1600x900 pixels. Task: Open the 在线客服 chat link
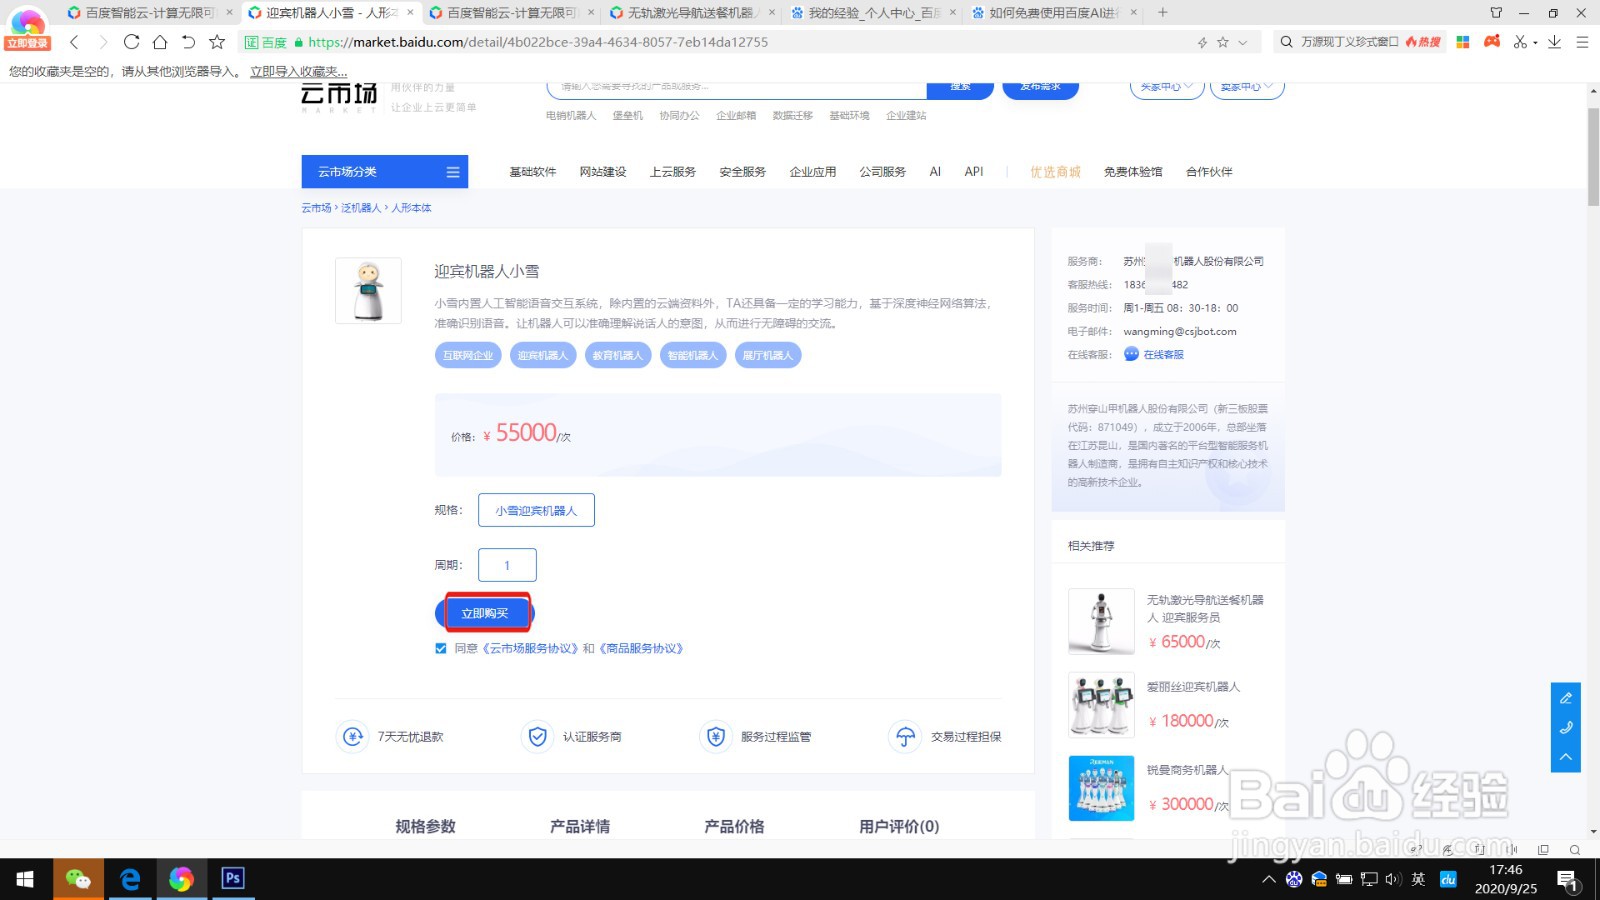tap(1154, 354)
